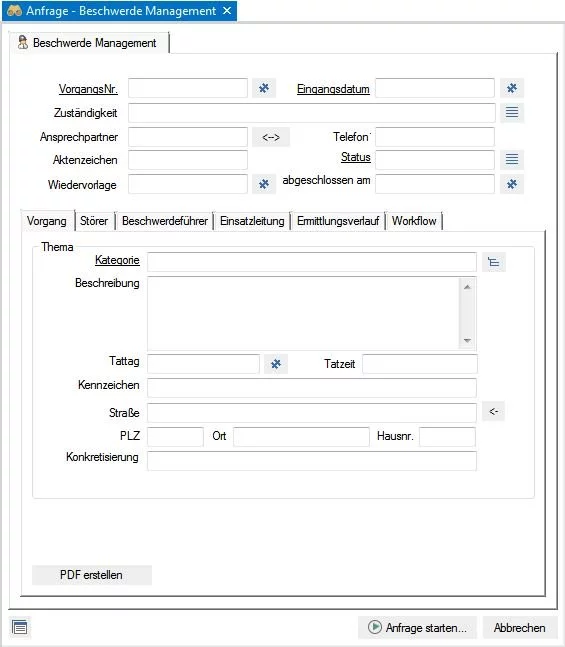Image resolution: width=565 pixels, height=647 pixels.
Task: Click into the Ansprechpartner field
Action: [x=188, y=137]
